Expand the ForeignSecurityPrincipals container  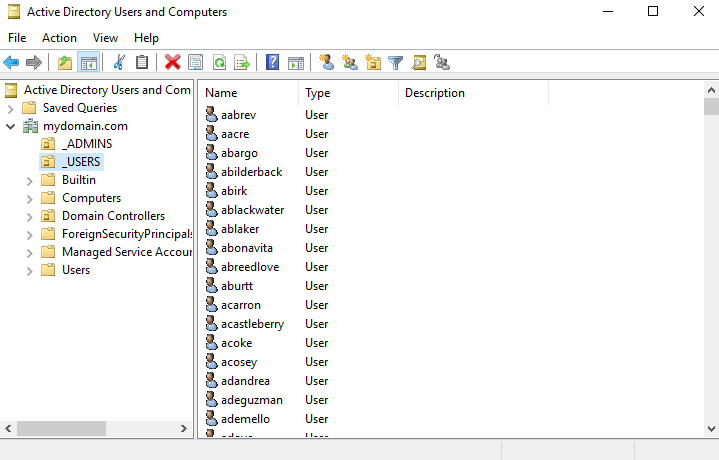click(x=30, y=235)
